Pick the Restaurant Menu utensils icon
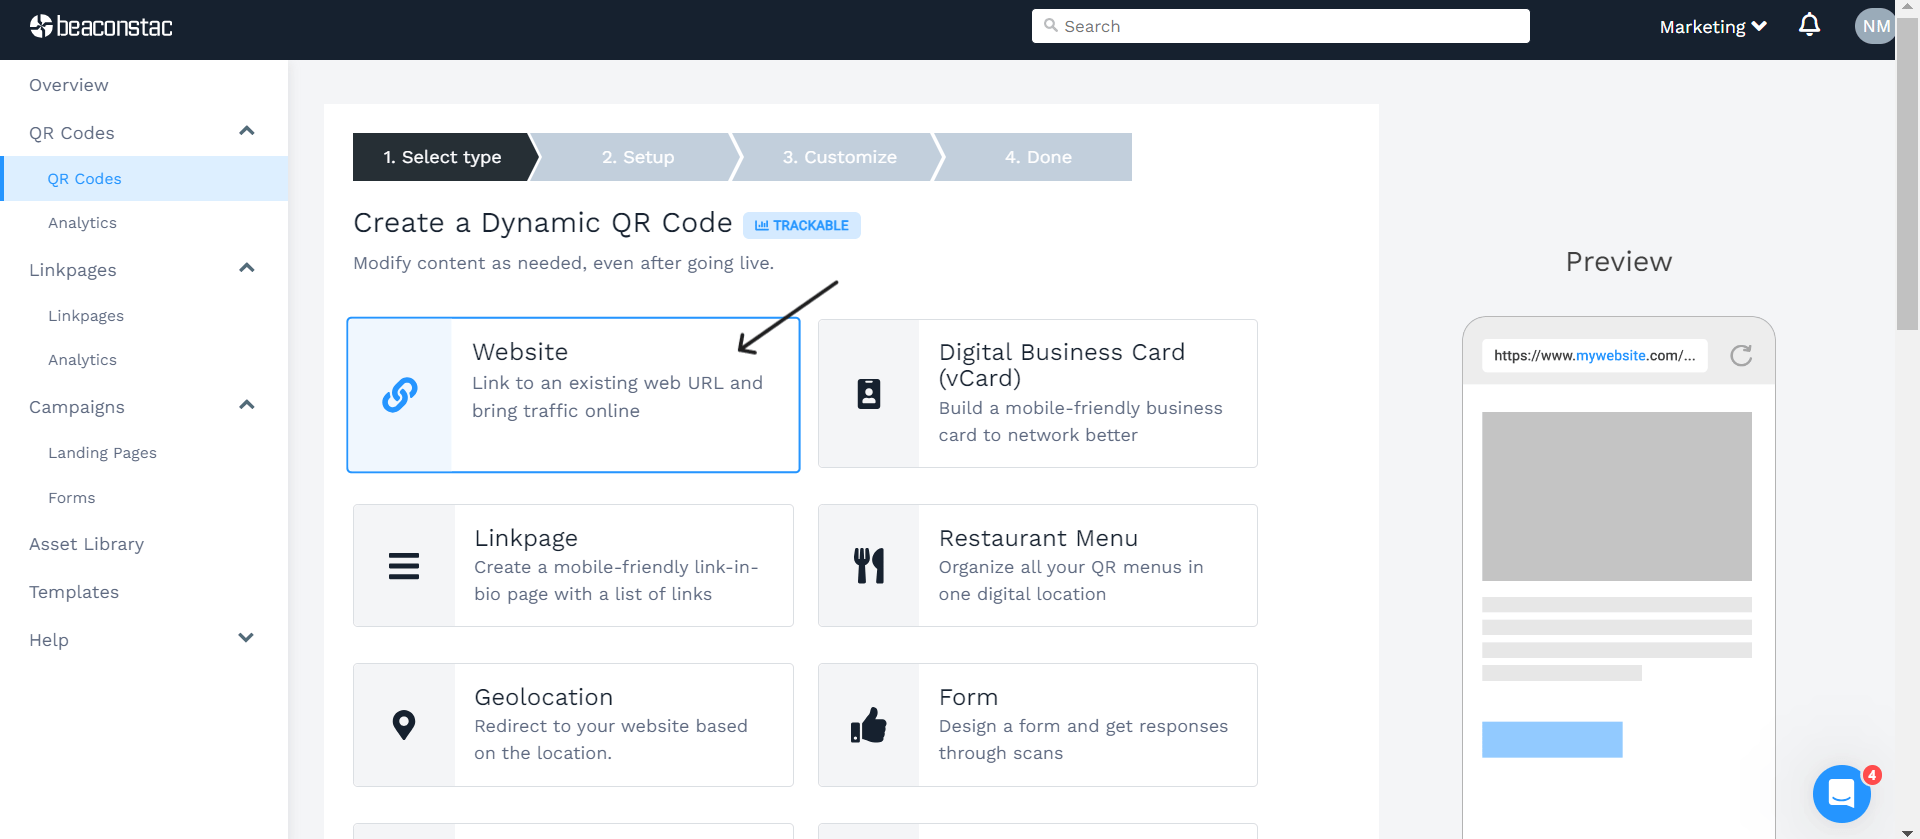Screen dimensions: 1920x839 click(868, 566)
